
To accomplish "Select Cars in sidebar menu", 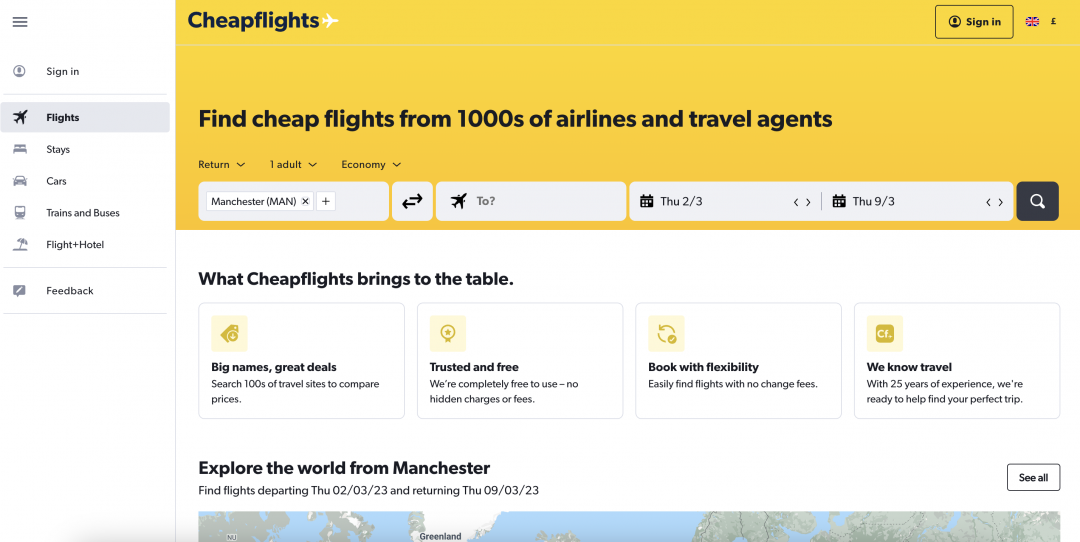I will click(85, 181).
